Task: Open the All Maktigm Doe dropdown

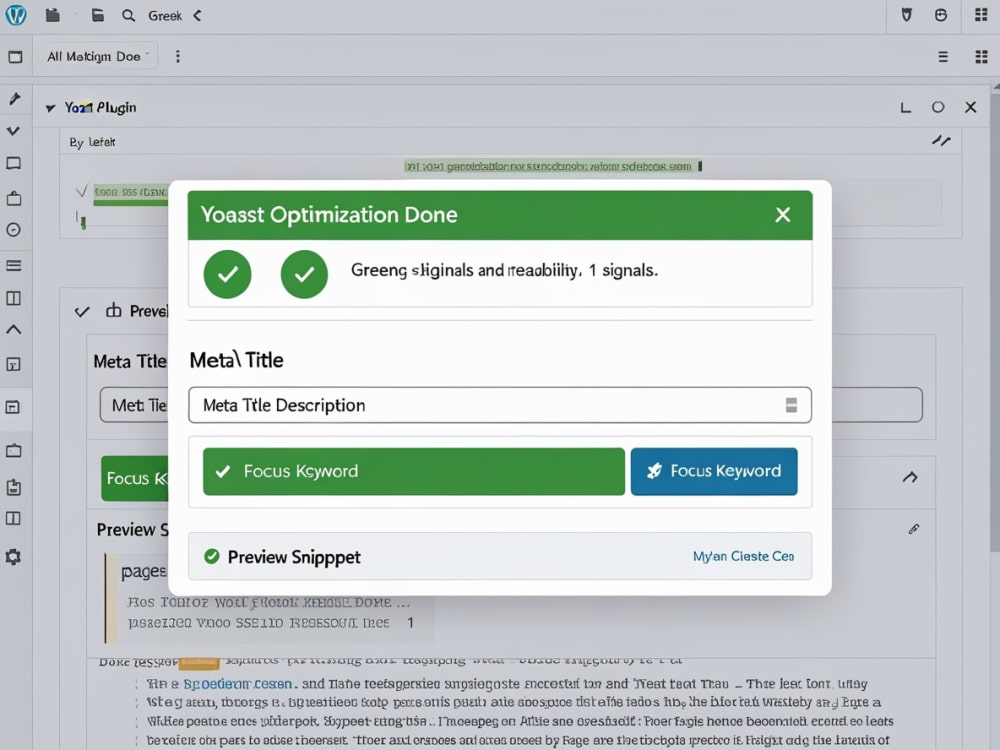Action: pos(98,57)
